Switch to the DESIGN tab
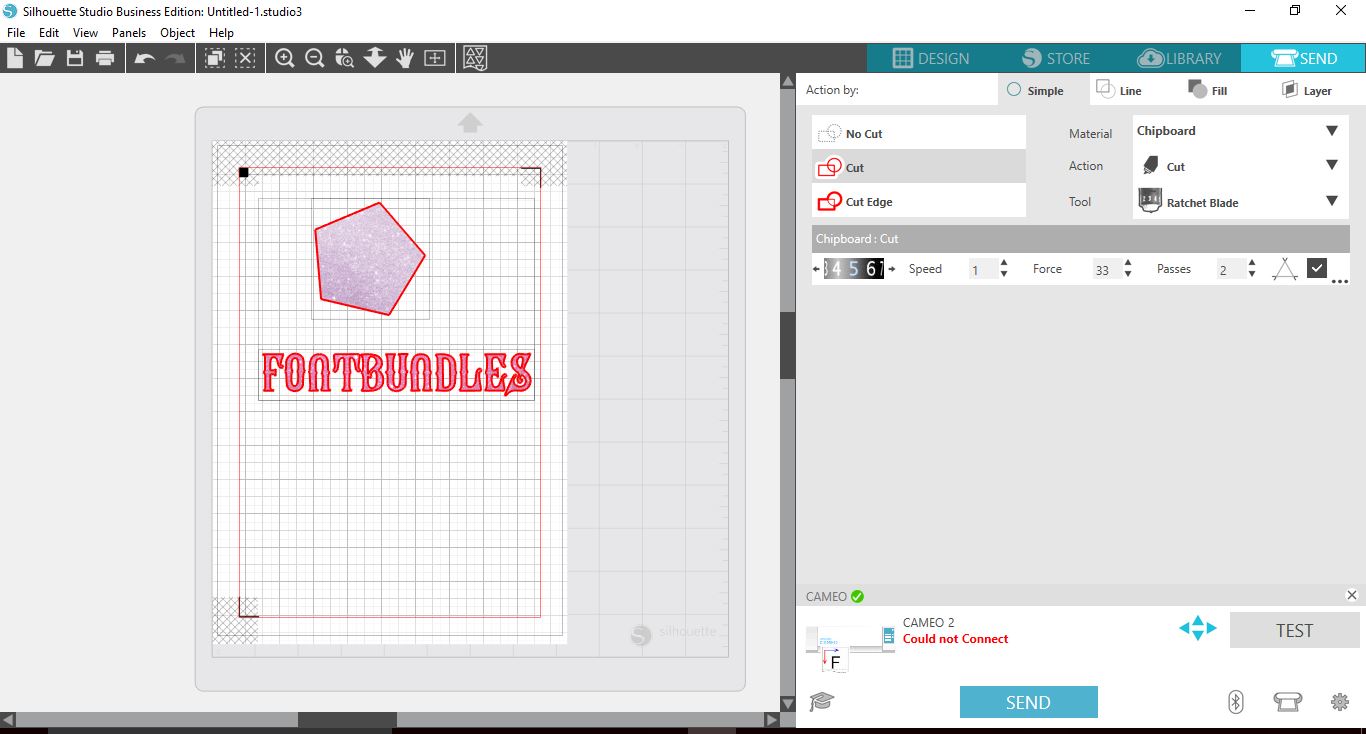The width and height of the screenshot is (1366, 734). tap(930, 58)
